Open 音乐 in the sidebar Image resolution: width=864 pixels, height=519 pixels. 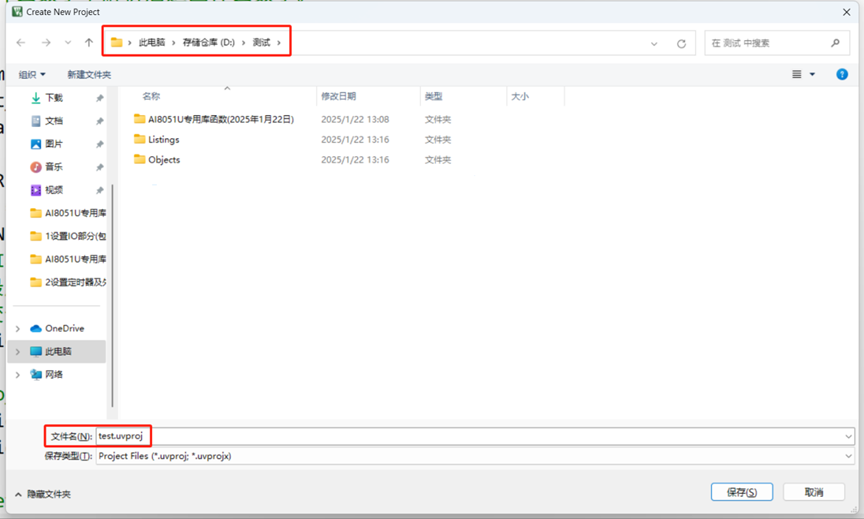pos(53,167)
